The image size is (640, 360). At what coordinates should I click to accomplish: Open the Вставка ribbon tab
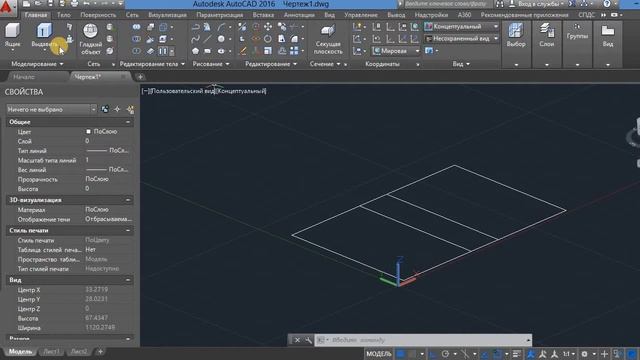point(263,15)
